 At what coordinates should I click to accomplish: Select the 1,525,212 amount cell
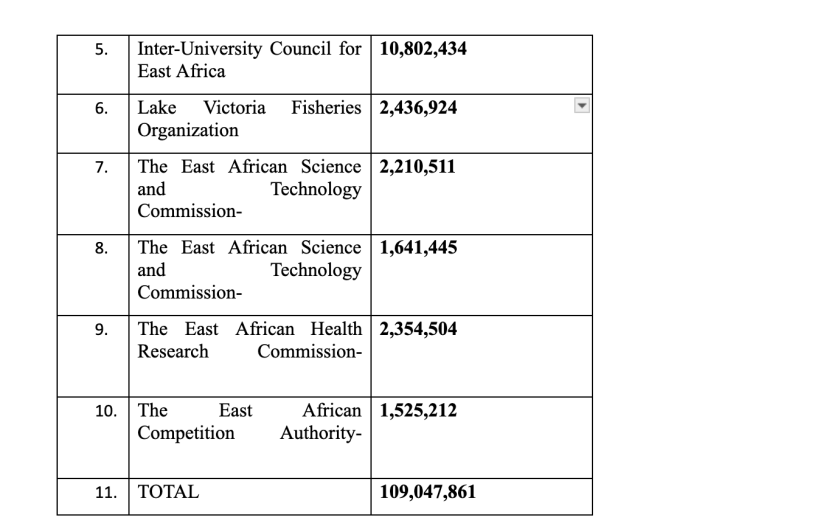[418, 411]
